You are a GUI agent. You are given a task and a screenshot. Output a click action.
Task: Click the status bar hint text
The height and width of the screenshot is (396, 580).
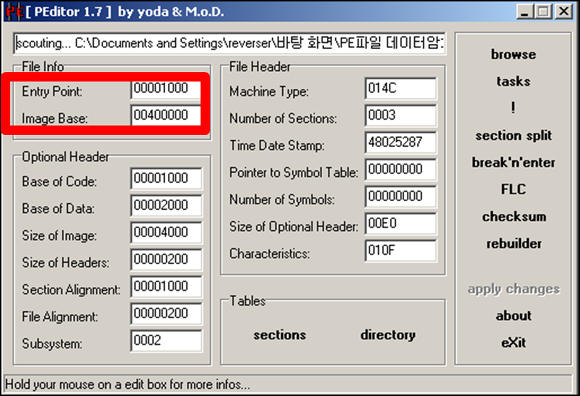click(128, 385)
